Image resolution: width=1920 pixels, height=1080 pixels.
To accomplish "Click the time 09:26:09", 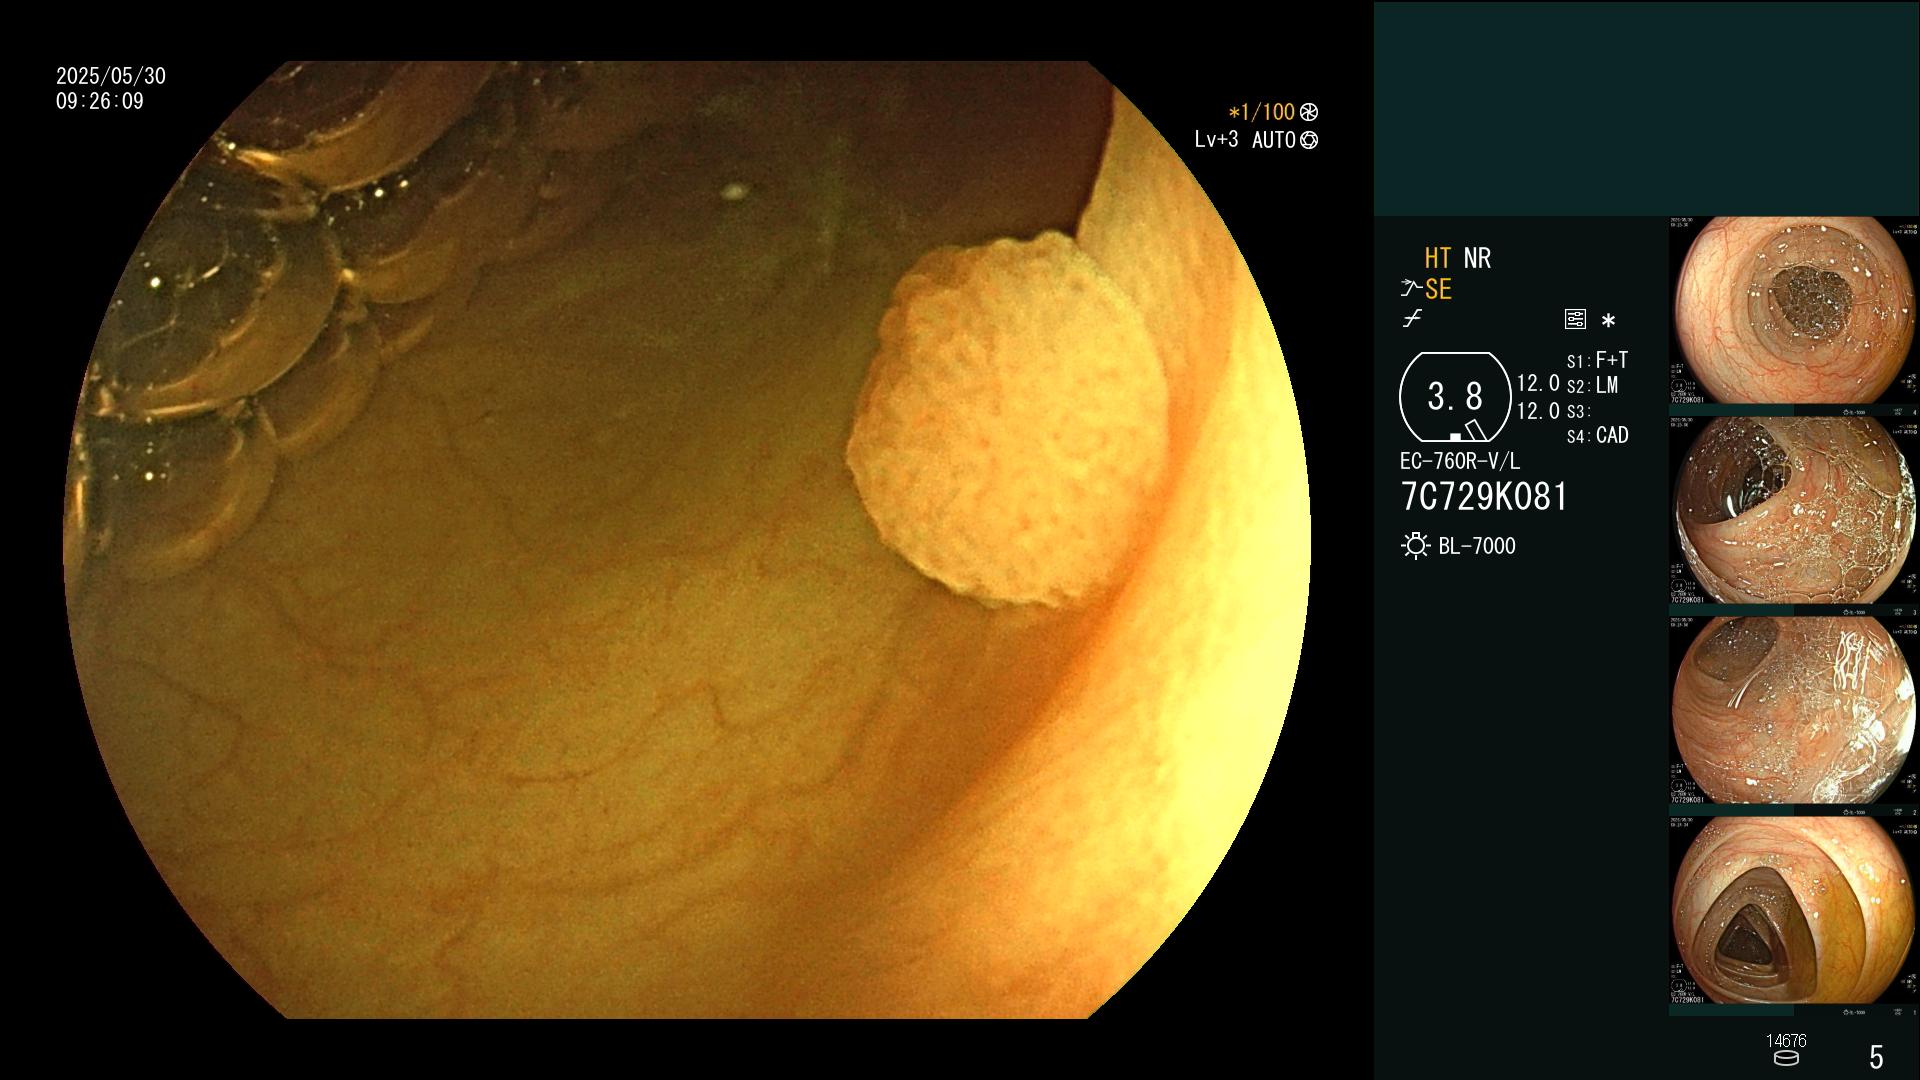I will tap(100, 101).
